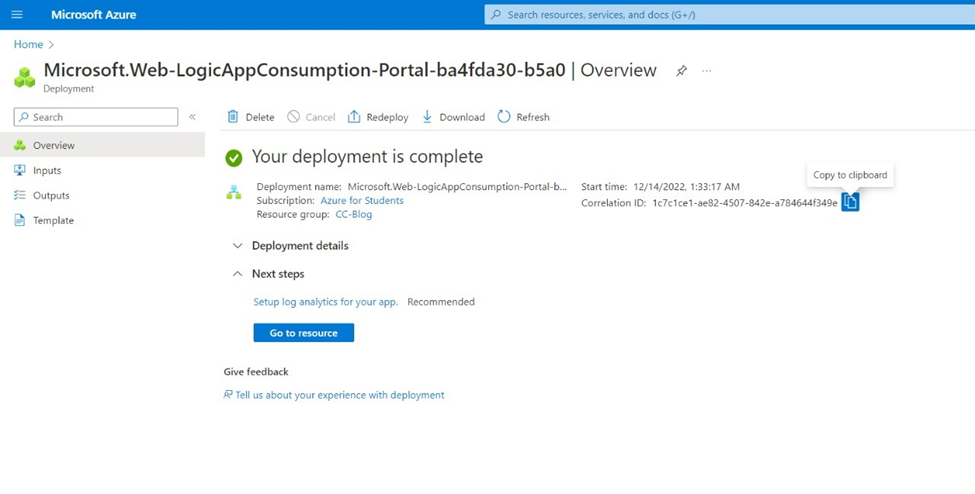Screen dimensions: 975x494
Task: Open the more options ellipsis menu
Action: point(706,71)
